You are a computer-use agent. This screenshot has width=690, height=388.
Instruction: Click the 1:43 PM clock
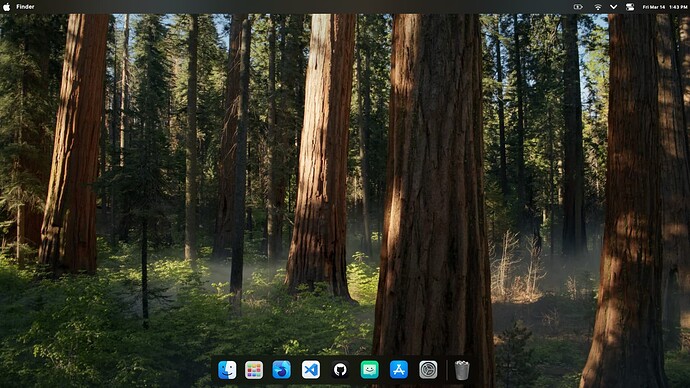(x=678, y=7)
